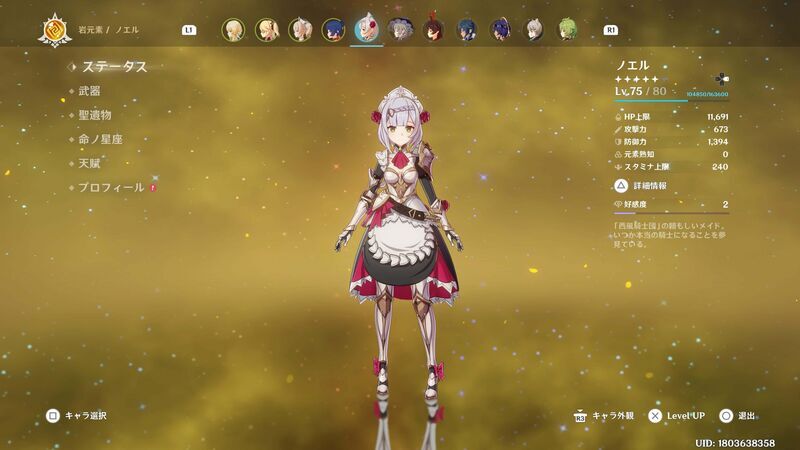Click Noelle's character description text
This screenshot has width=800, height=450.
pyautogui.click(x=669, y=235)
